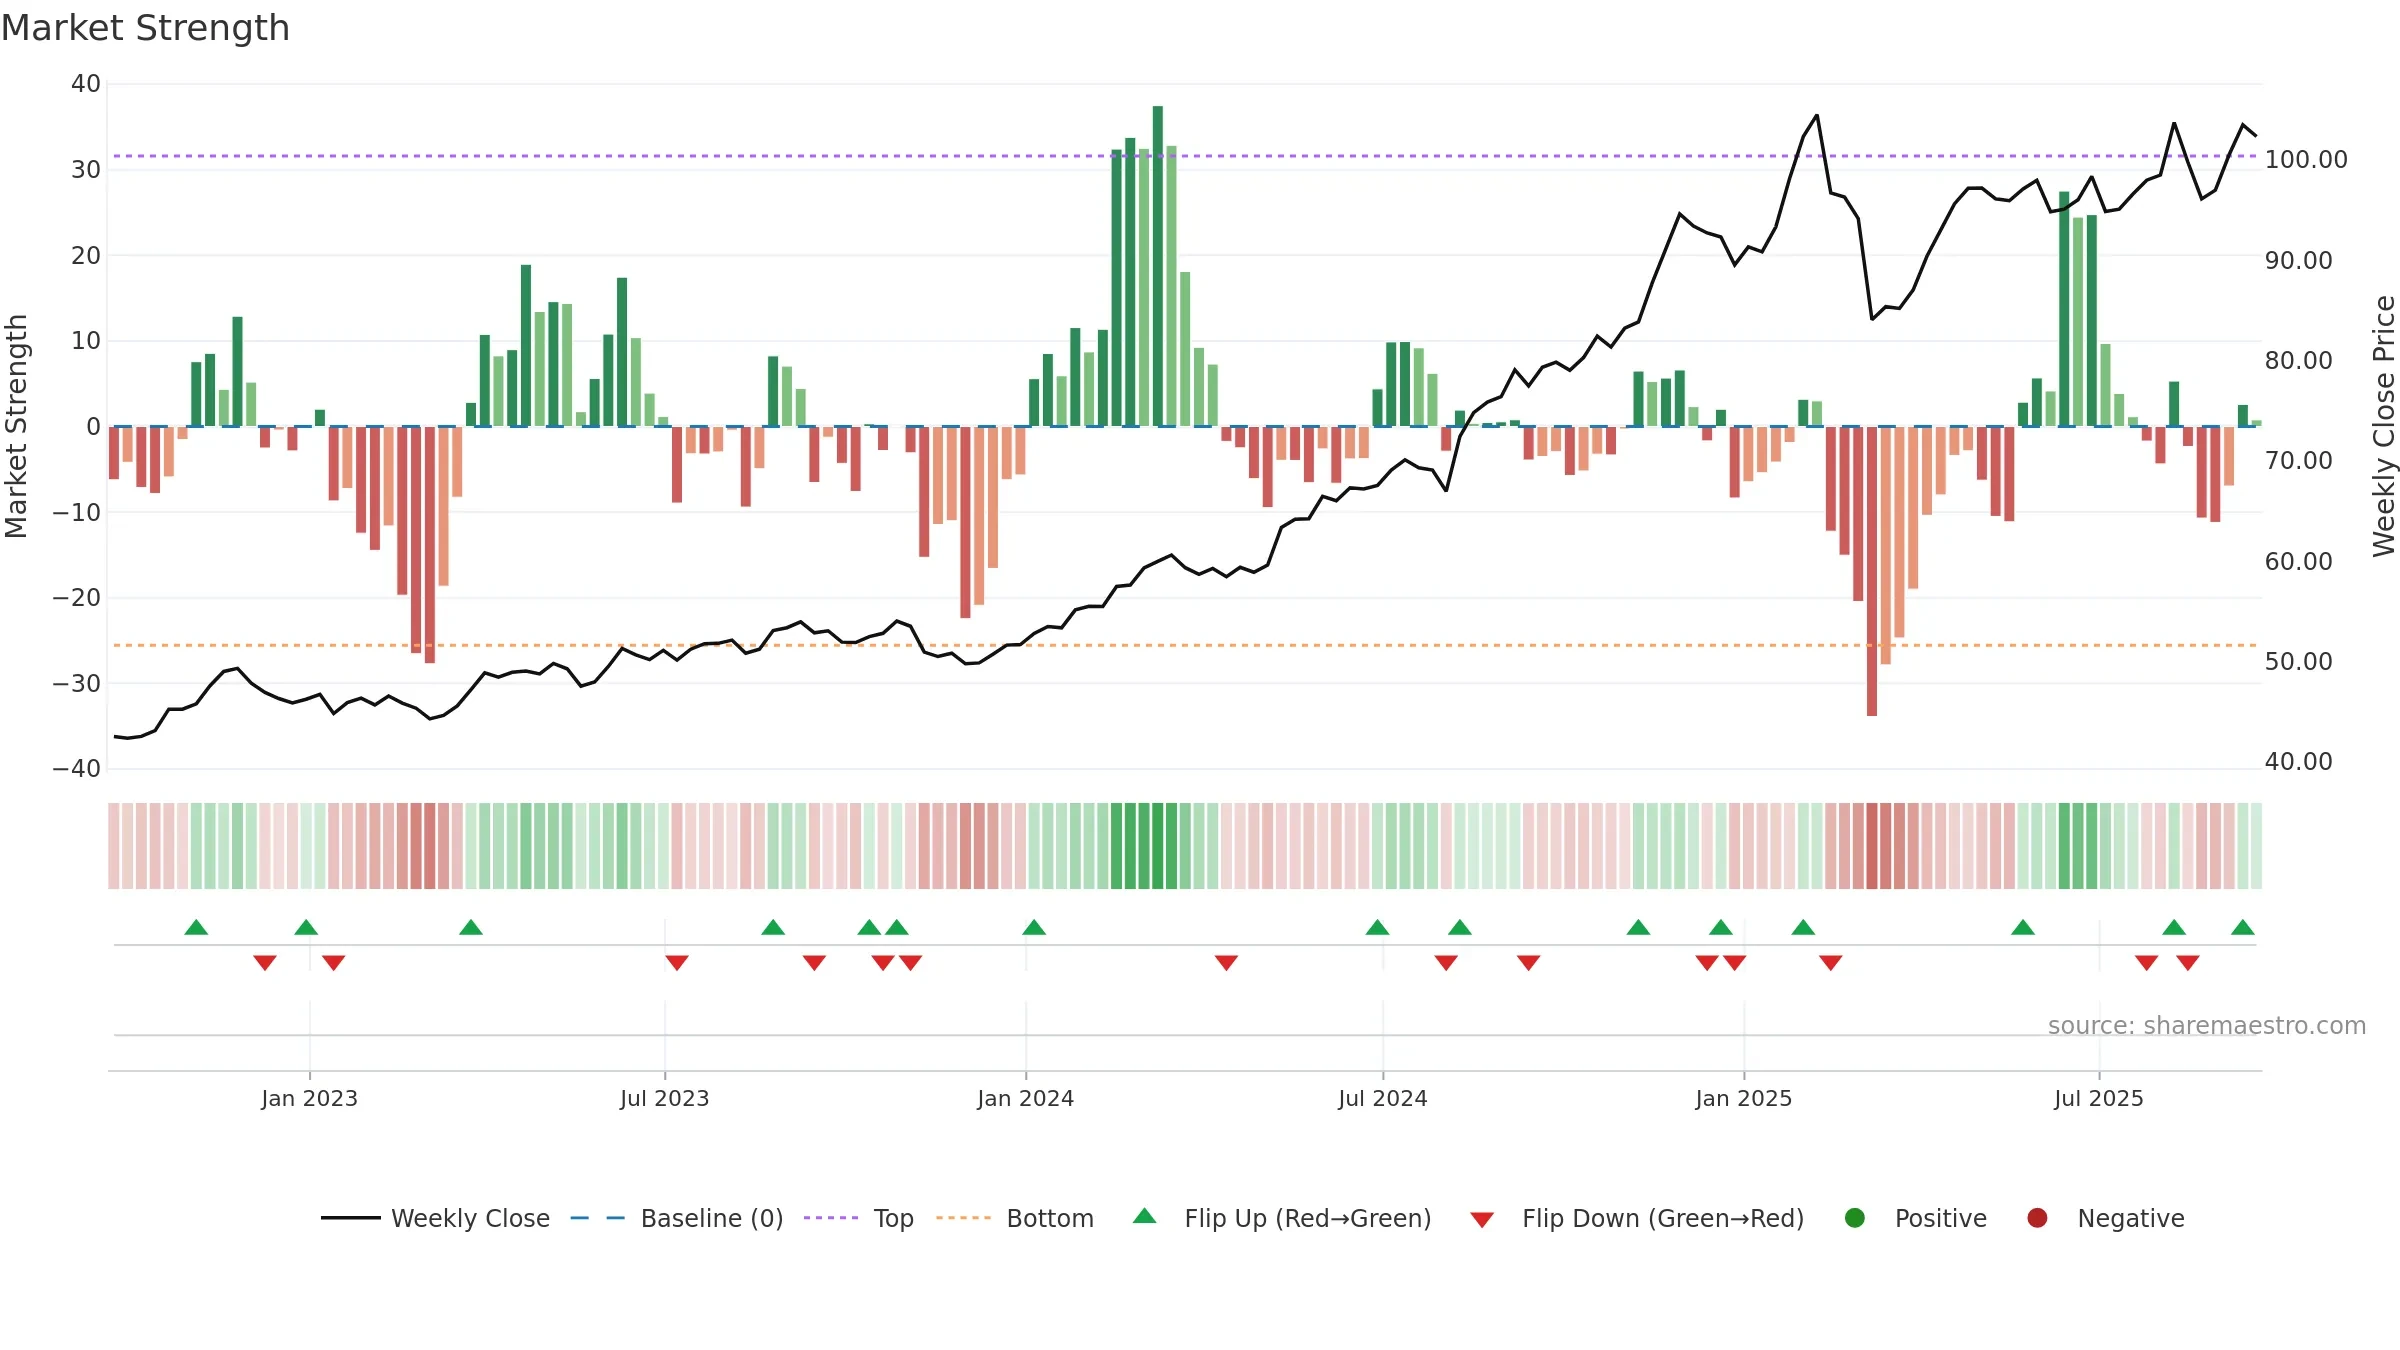This screenshot has width=2400, height=1350.
Task: Click the −20 strength axis value
Action: [77, 598]
